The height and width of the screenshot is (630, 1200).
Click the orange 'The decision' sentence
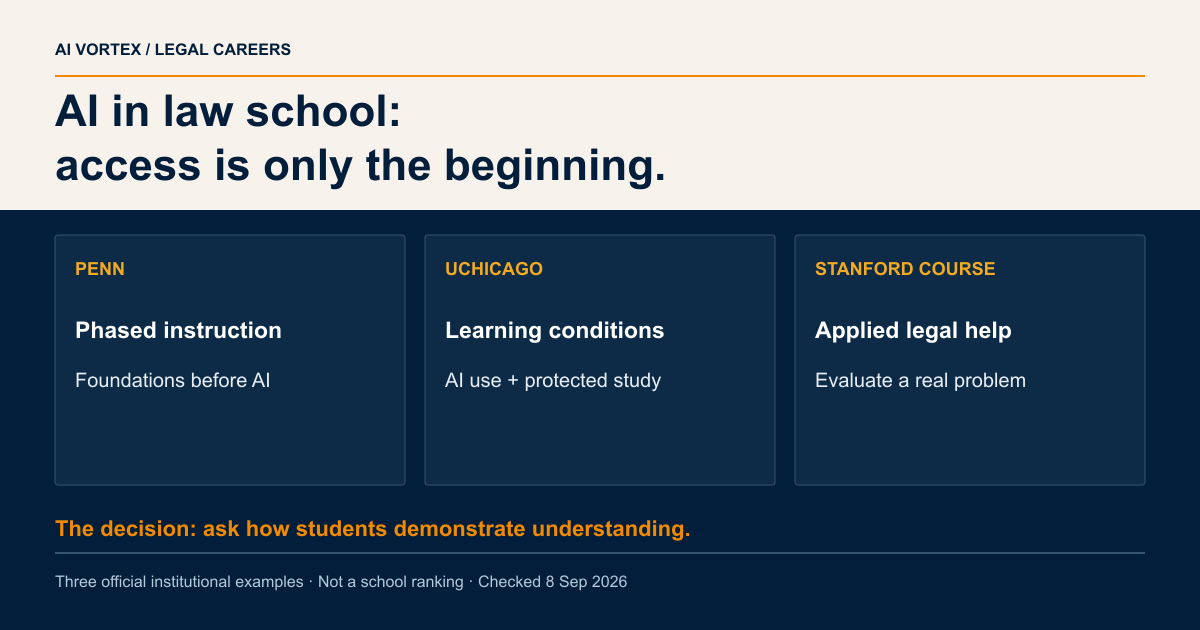[373, 528]
